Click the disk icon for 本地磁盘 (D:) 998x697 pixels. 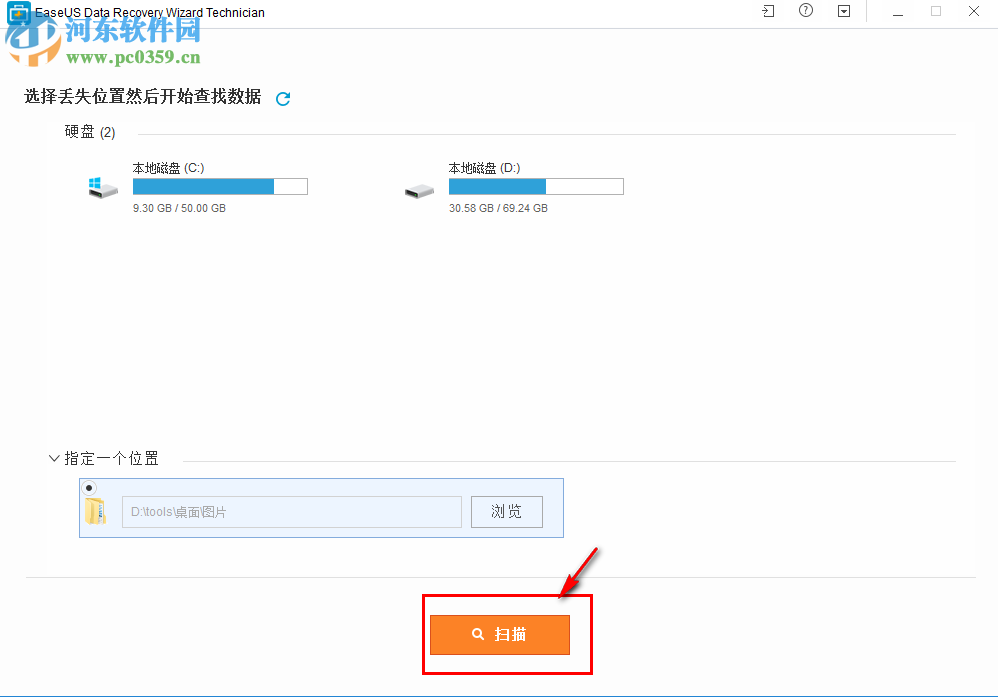coord(419,187)
